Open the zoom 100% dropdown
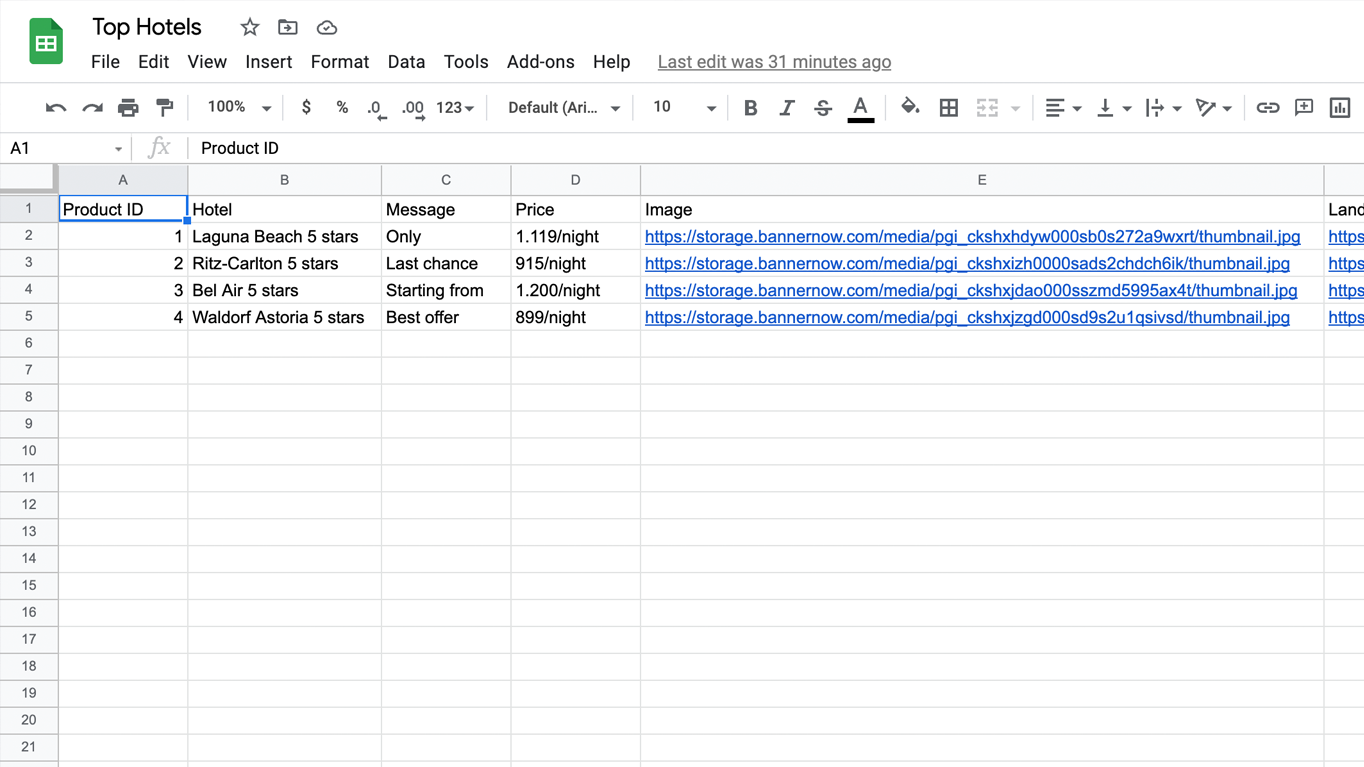 point(239,108)
